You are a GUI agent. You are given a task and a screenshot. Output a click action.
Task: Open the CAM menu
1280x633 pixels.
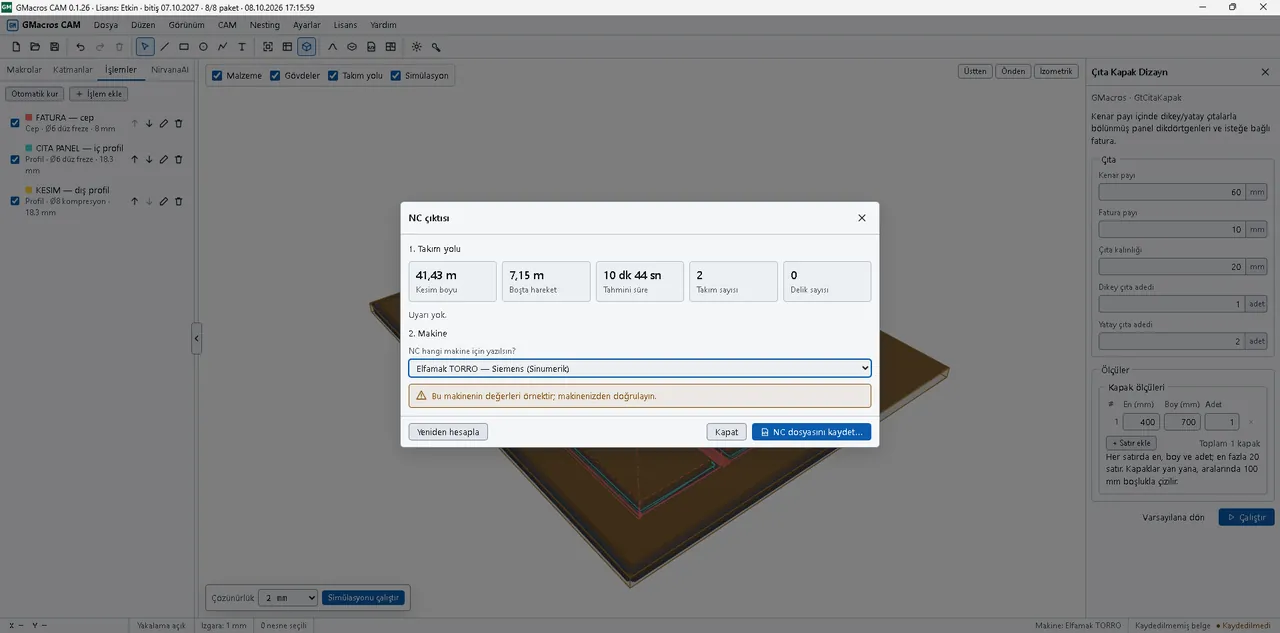pos(227,25)
